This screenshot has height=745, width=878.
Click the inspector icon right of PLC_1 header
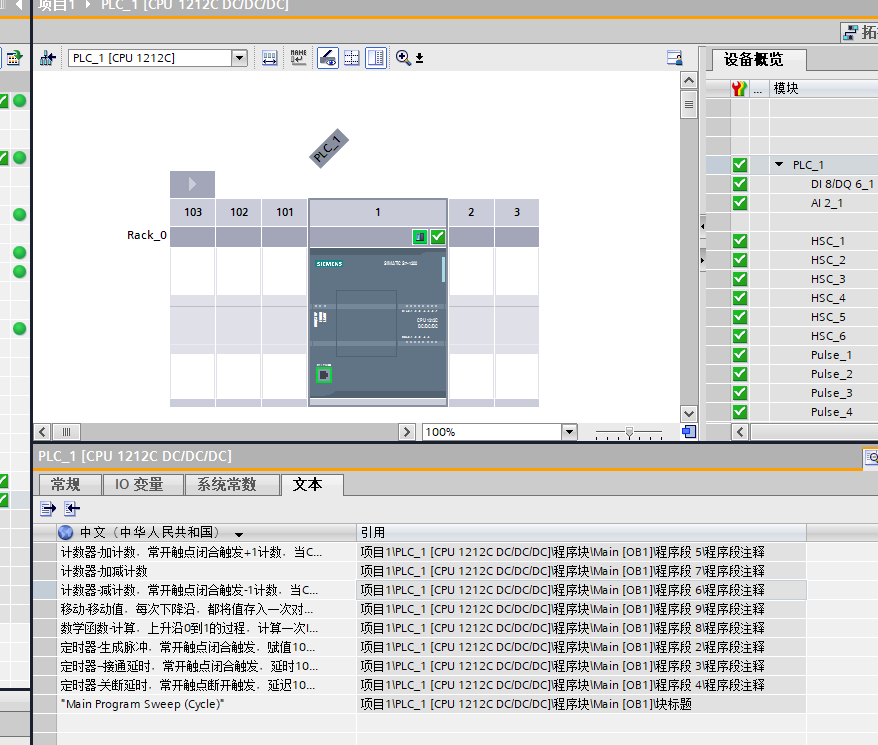(x=871, y=458)
